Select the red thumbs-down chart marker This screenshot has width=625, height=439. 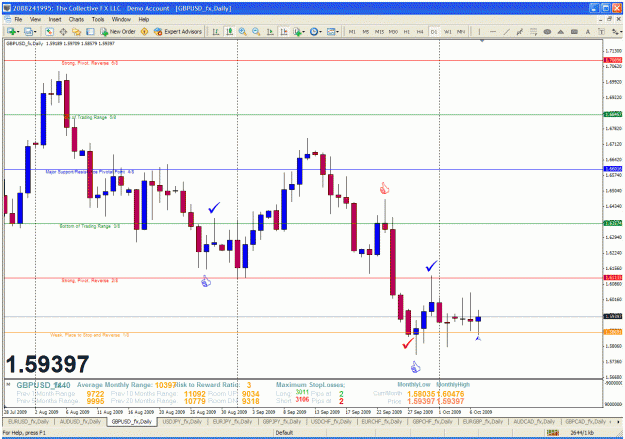tap(384, 188)
